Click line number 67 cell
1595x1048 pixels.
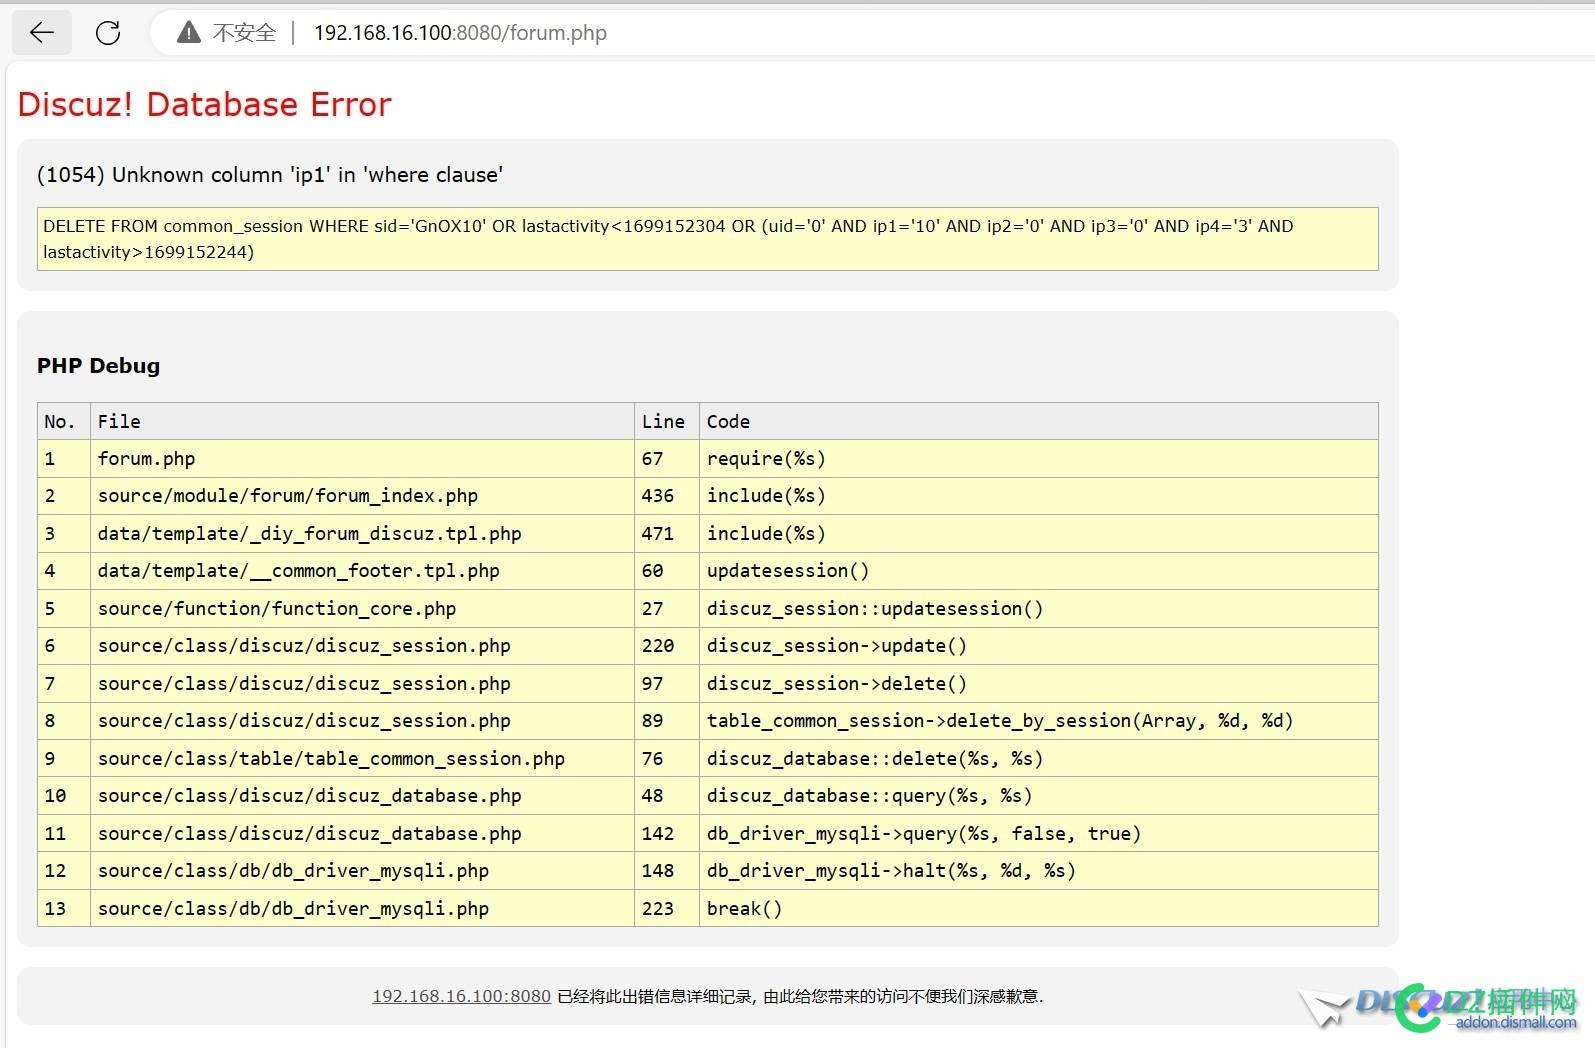(666, 459)
